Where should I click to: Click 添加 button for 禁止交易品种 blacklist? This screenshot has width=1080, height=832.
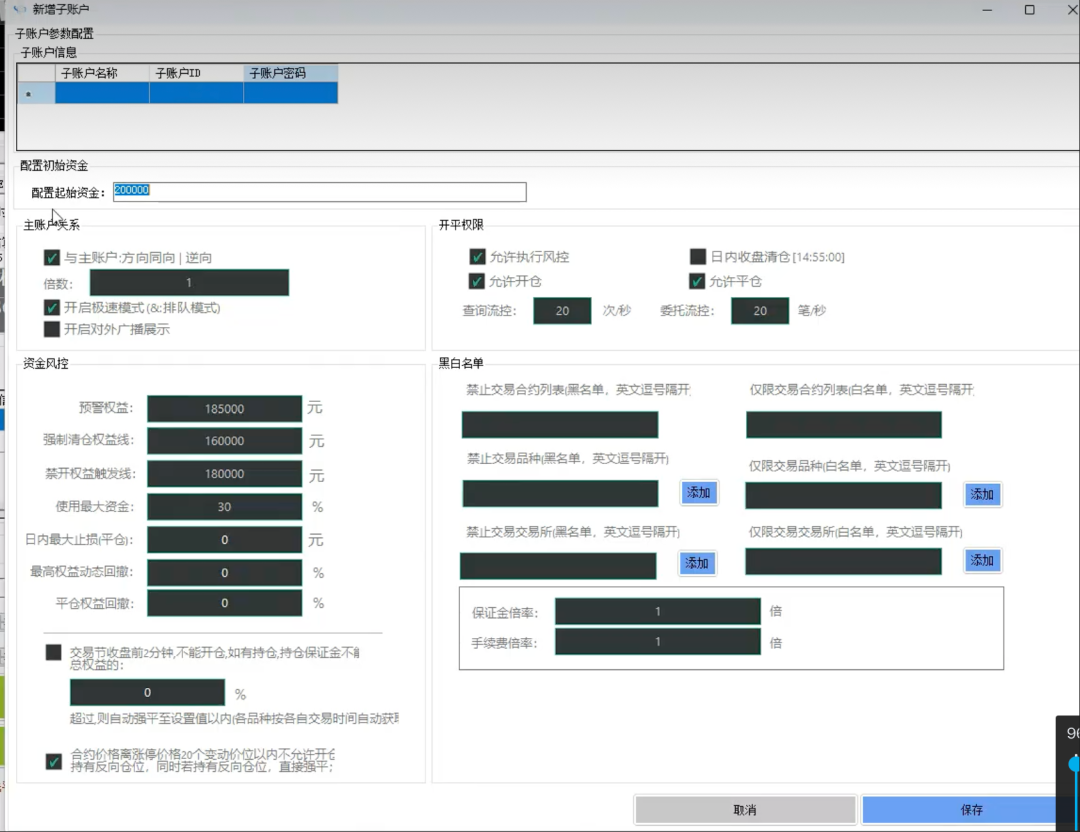coord(699,493)
